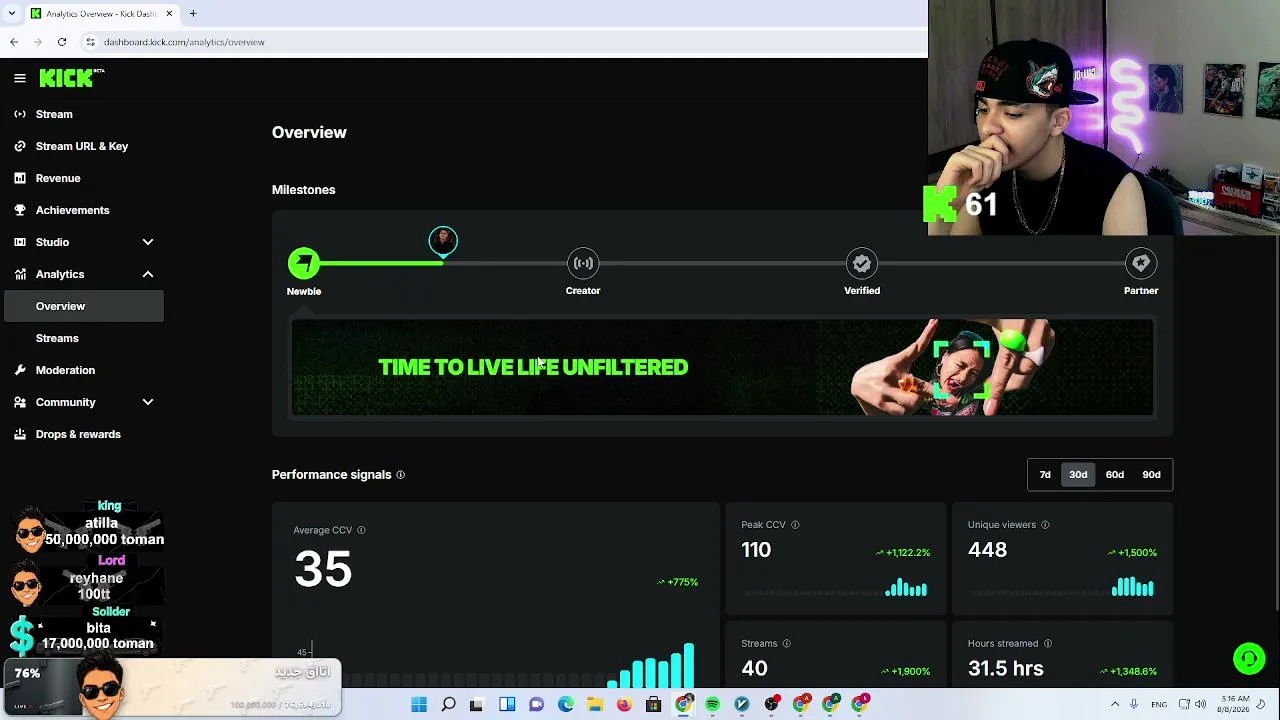Viewport: 1280px width, 720px height.
Task: Expand the Community sidebar section
Action: click(x=148, y=402)
